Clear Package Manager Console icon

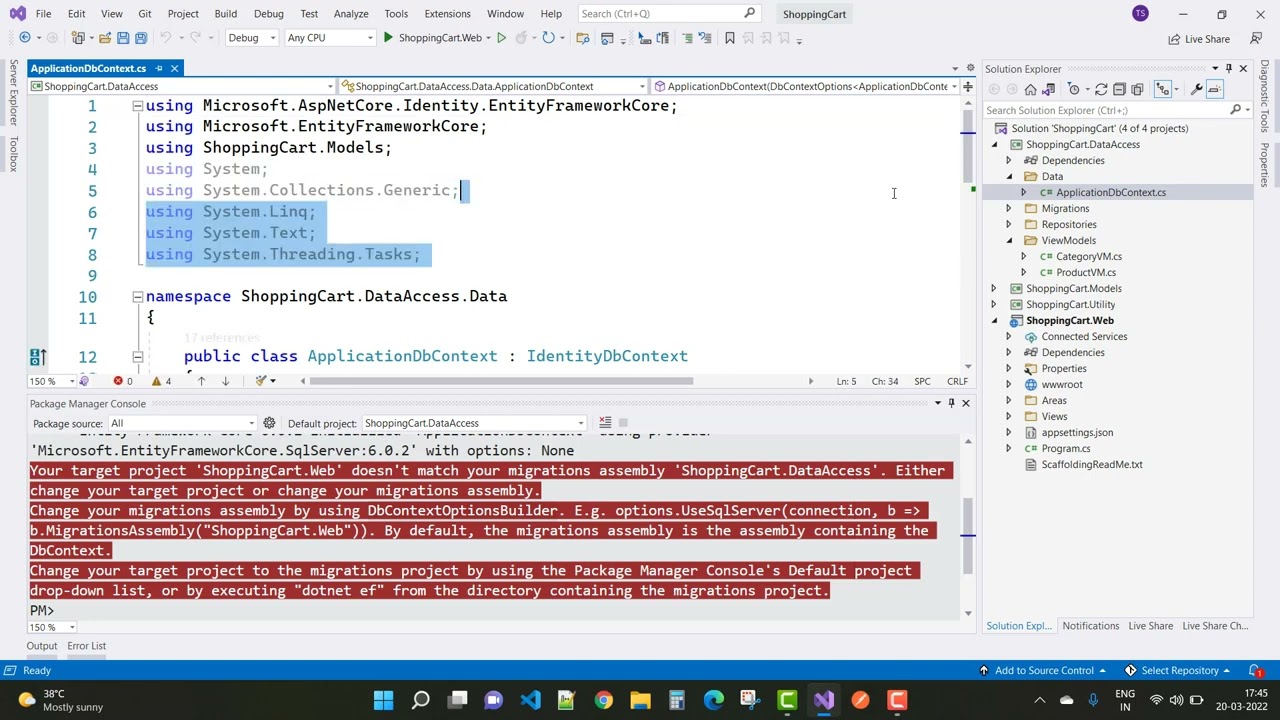(x=605, y=423)
